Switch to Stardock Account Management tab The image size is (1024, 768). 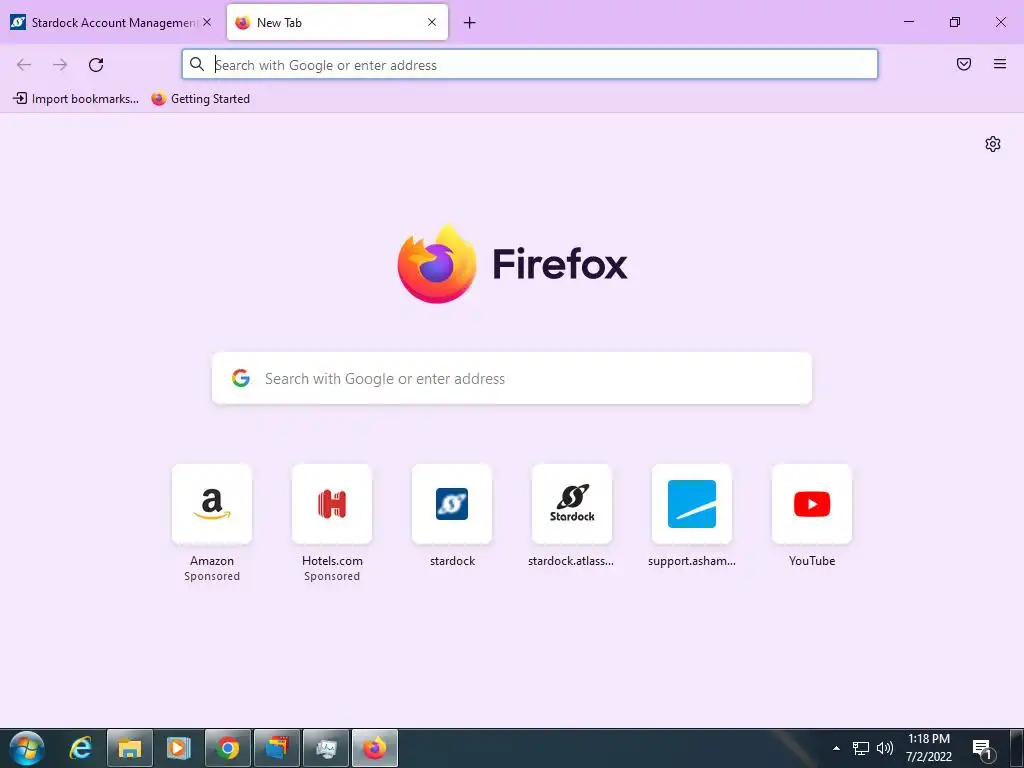[111, 23]
